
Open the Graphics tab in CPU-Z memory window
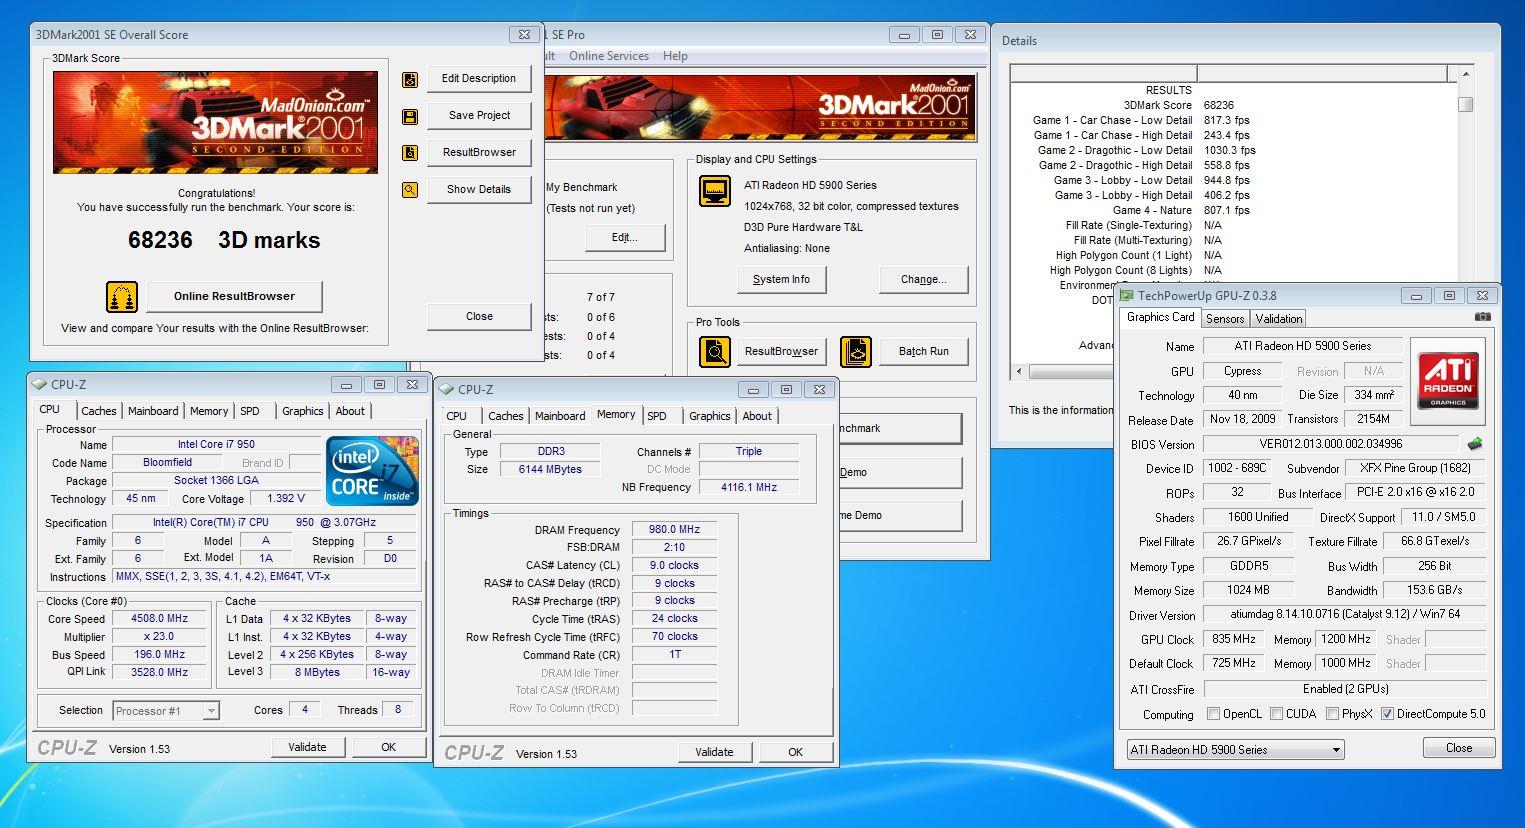point(709,416)
